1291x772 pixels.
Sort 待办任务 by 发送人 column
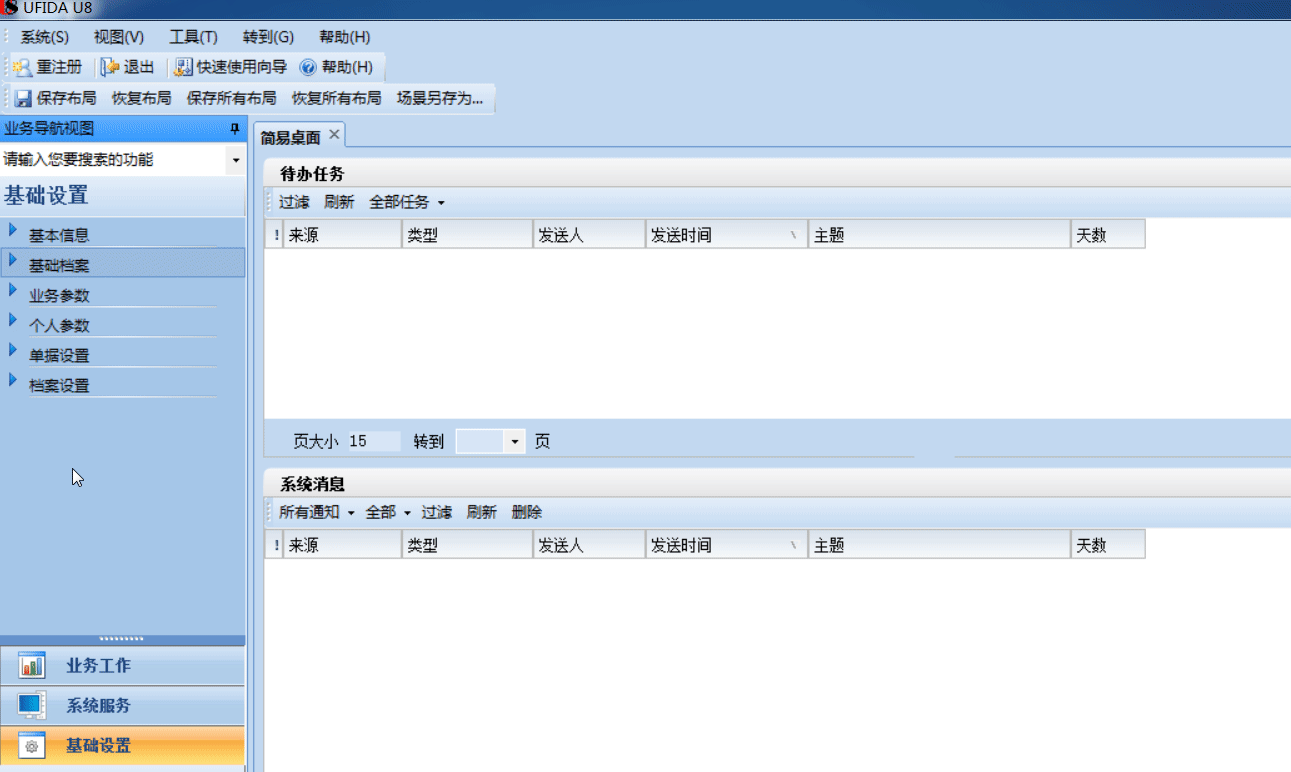(589, 235)
